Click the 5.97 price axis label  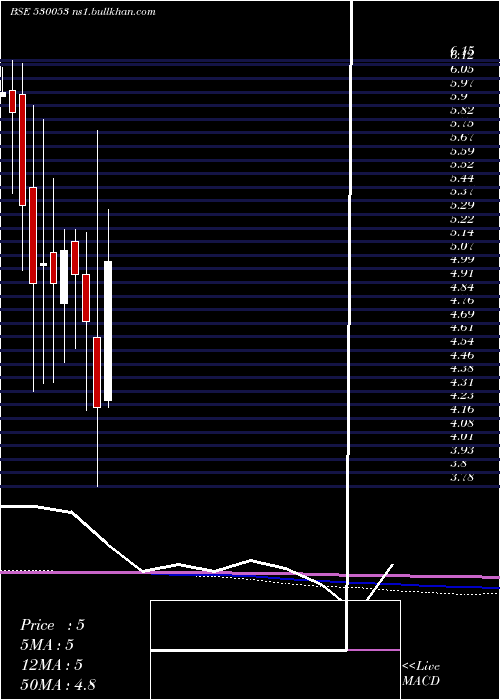(462, 83)
